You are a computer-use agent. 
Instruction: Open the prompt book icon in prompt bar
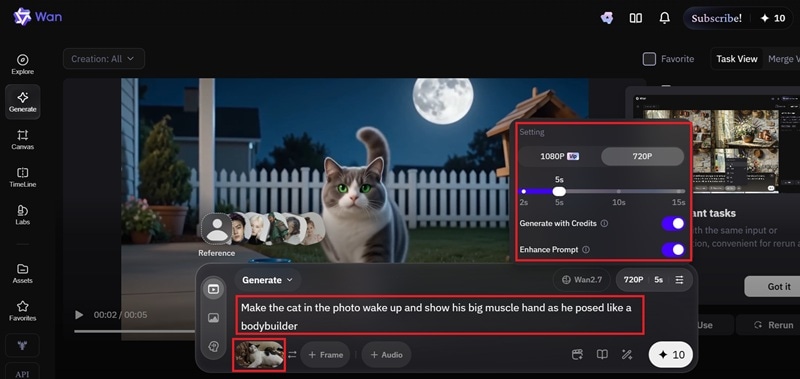tap(602, 355)
